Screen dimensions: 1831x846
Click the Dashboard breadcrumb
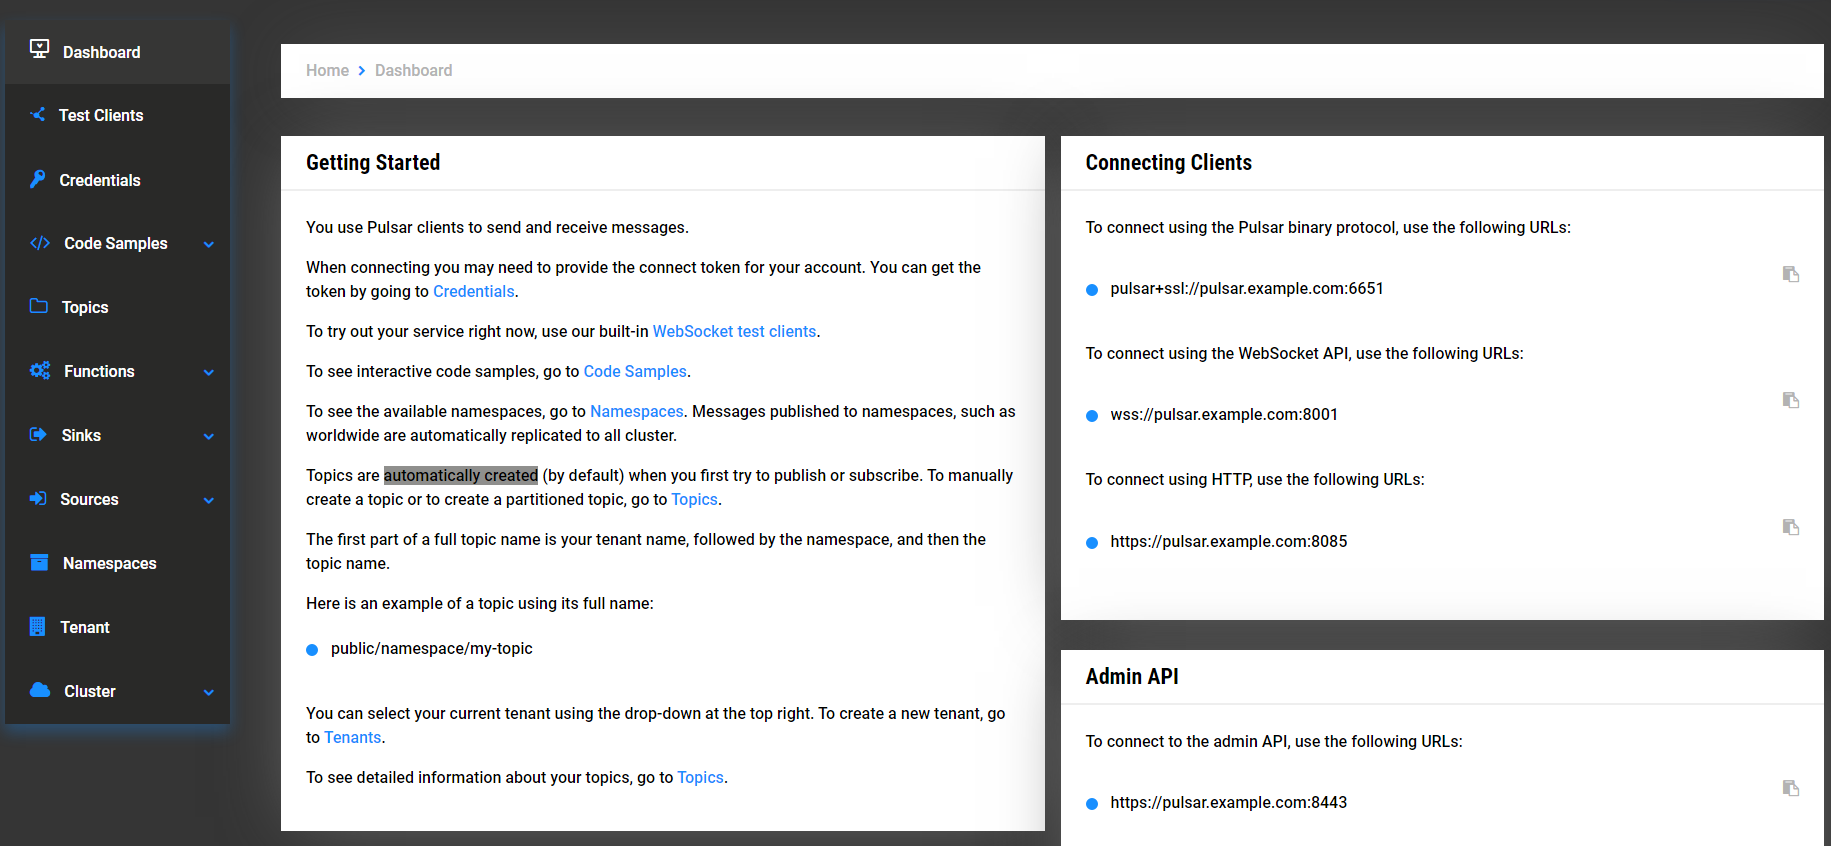point(413,70)
